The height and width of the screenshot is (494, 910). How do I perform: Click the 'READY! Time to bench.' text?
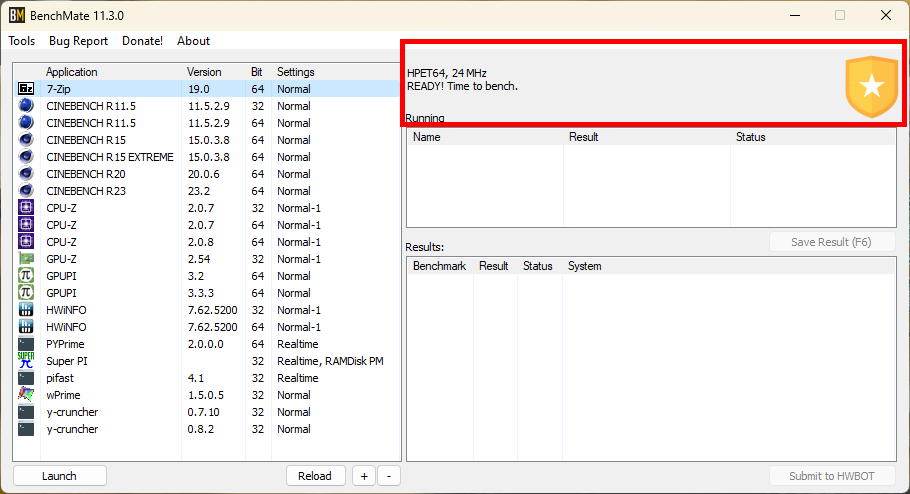point(462,86)
